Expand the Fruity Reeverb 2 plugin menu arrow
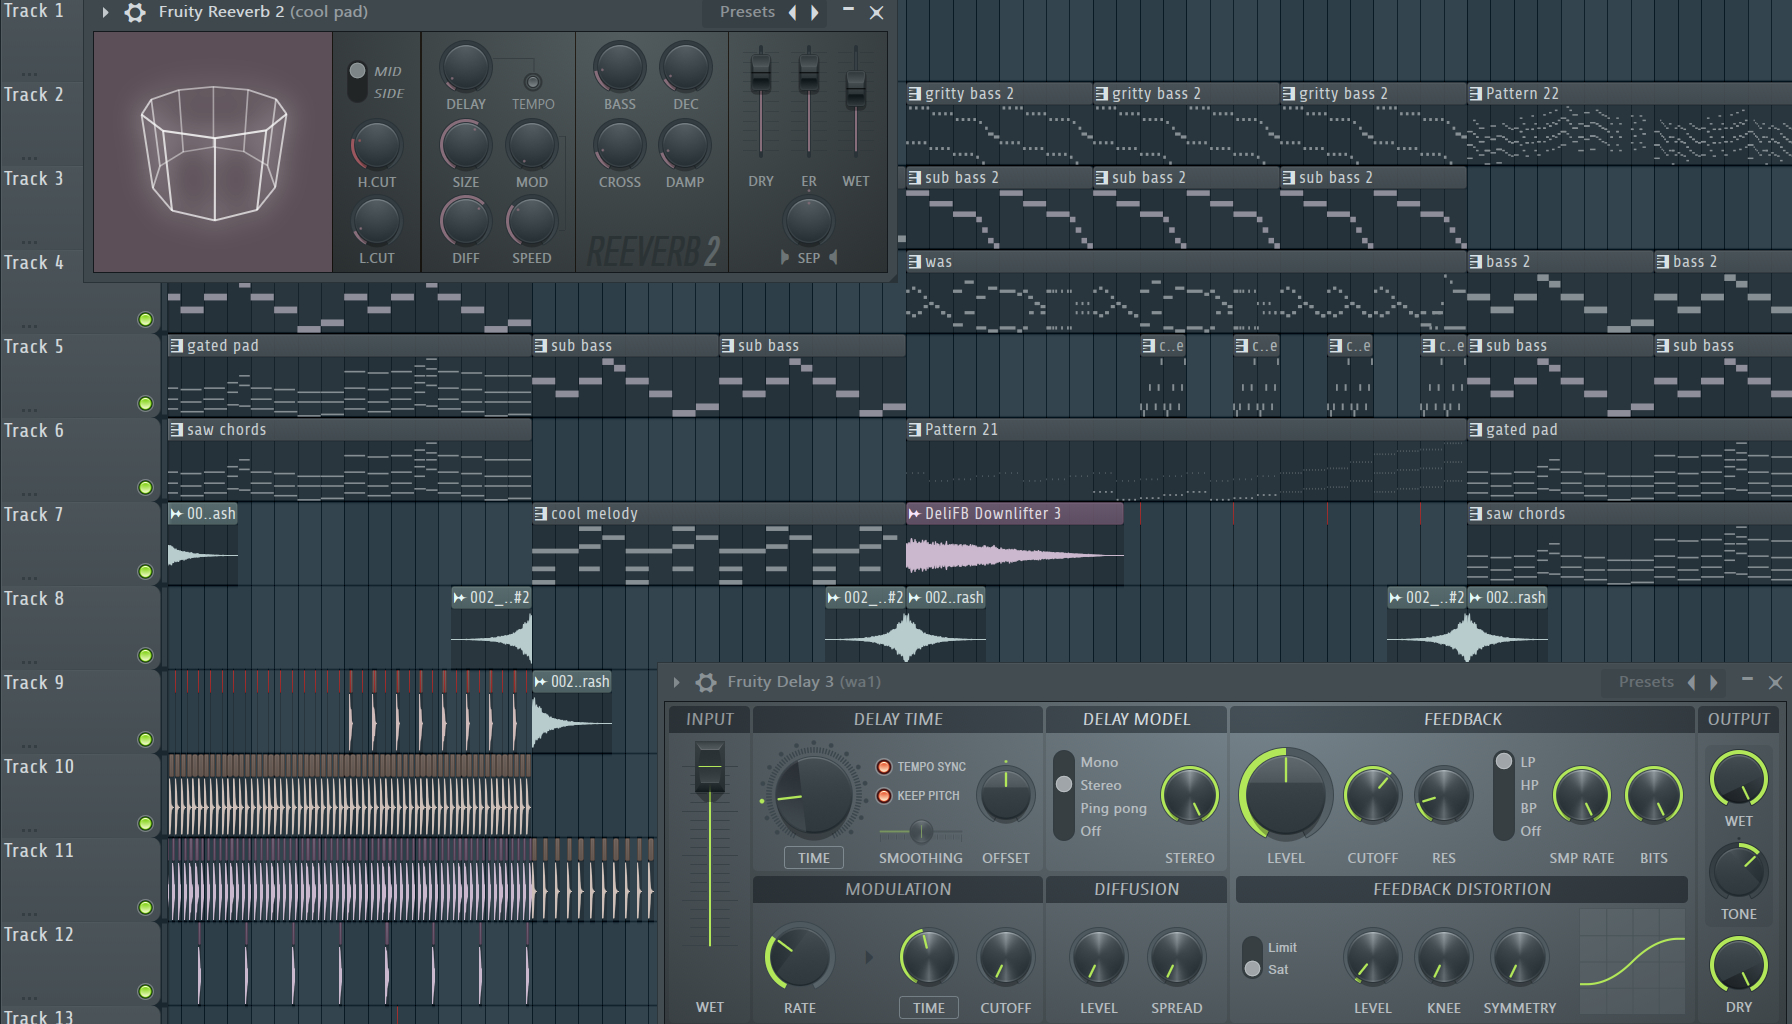 tap(105, 12)
